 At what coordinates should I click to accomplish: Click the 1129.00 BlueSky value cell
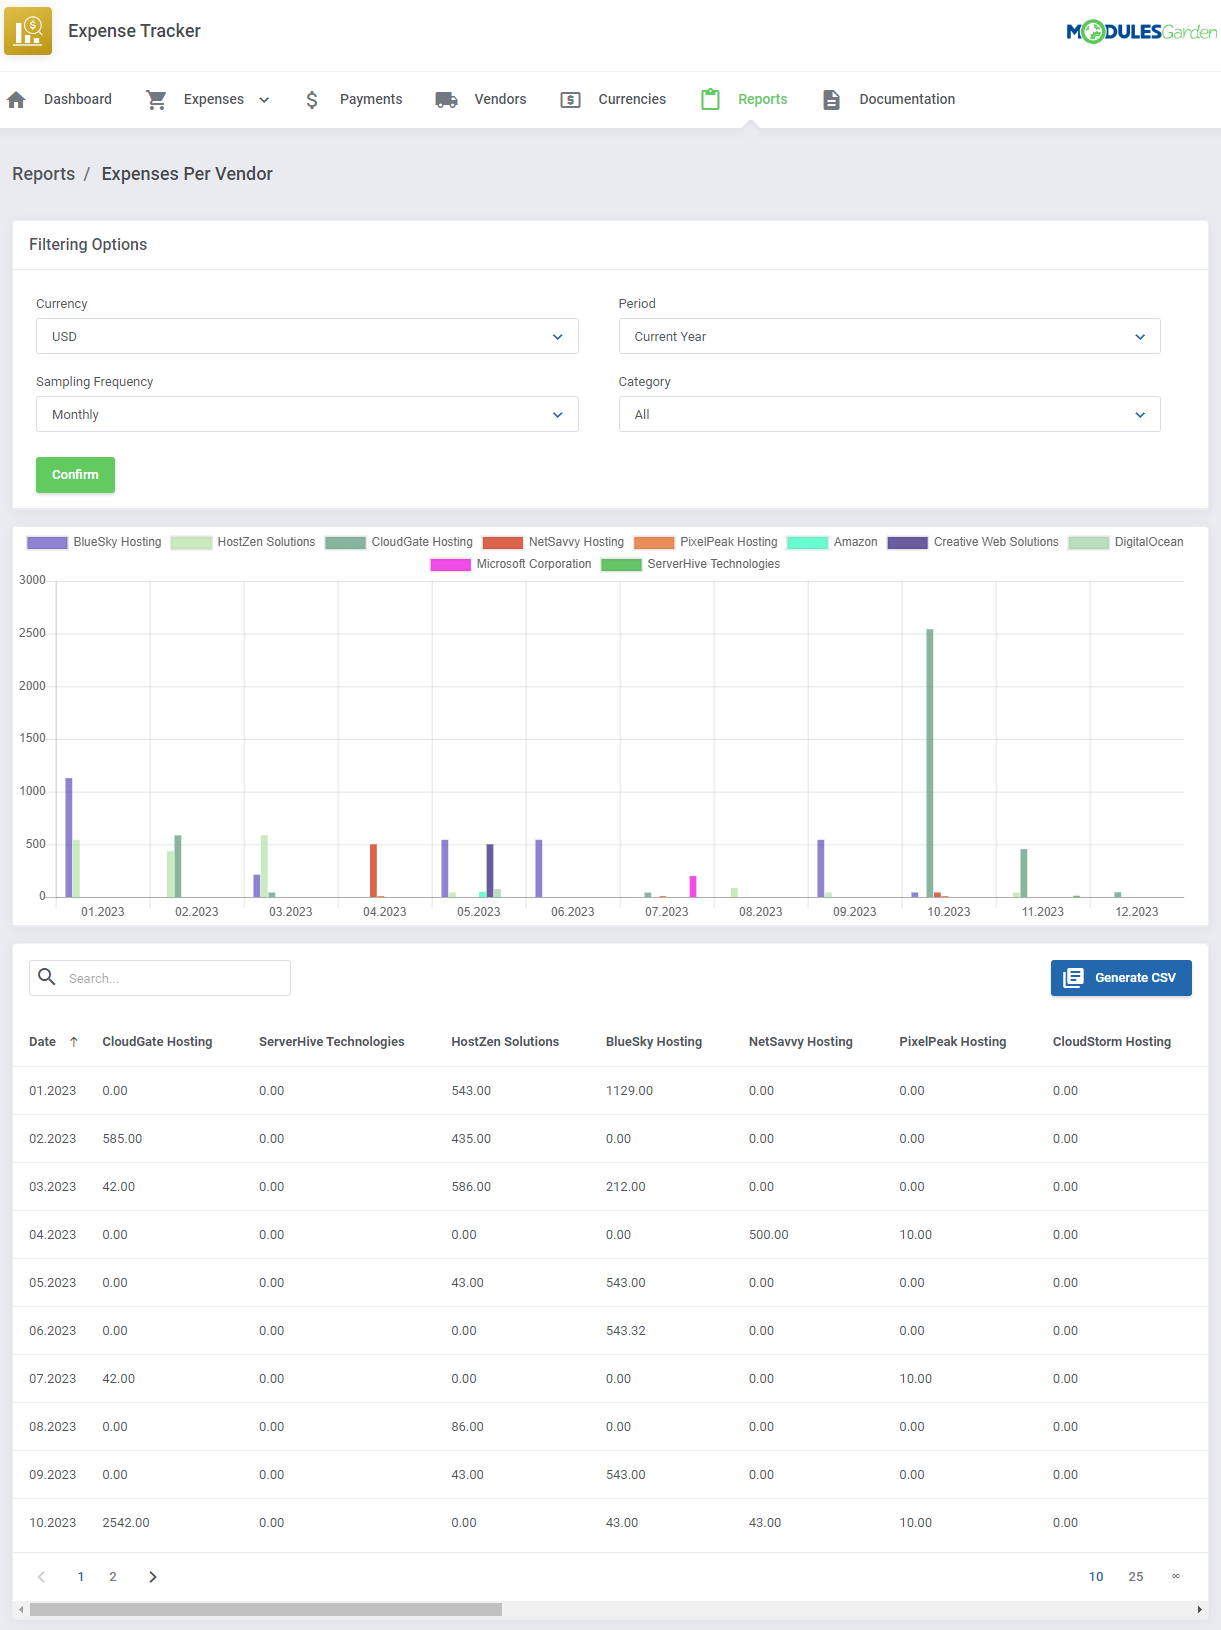click(x=629, y=1091)
